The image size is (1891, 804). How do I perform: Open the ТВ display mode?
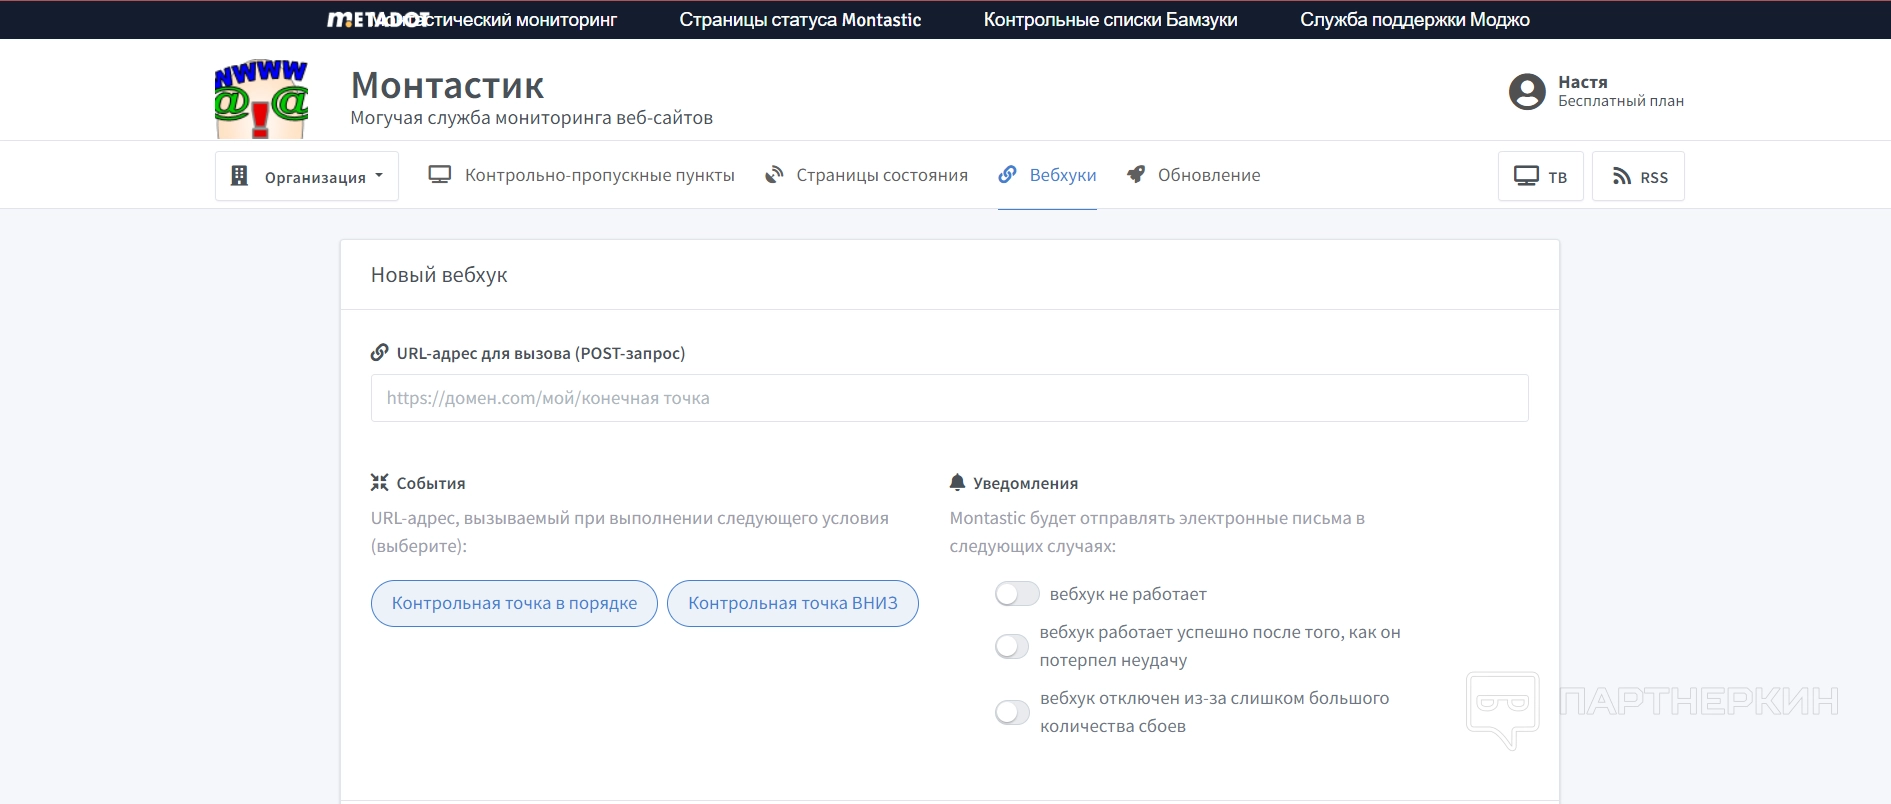pyautogui.click(x=1540, y=177)
